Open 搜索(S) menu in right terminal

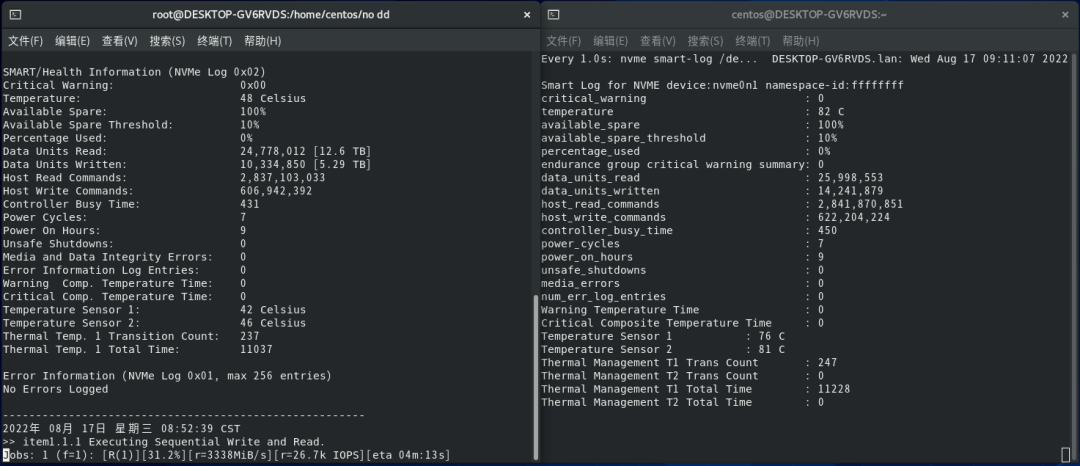tap(705, 41)
